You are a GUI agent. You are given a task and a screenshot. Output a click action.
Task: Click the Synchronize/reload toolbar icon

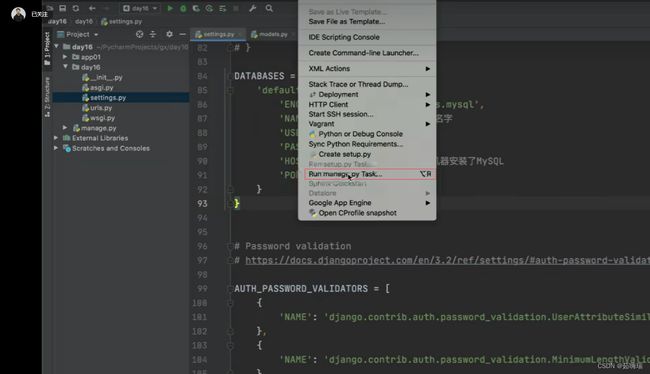point(75,8)
